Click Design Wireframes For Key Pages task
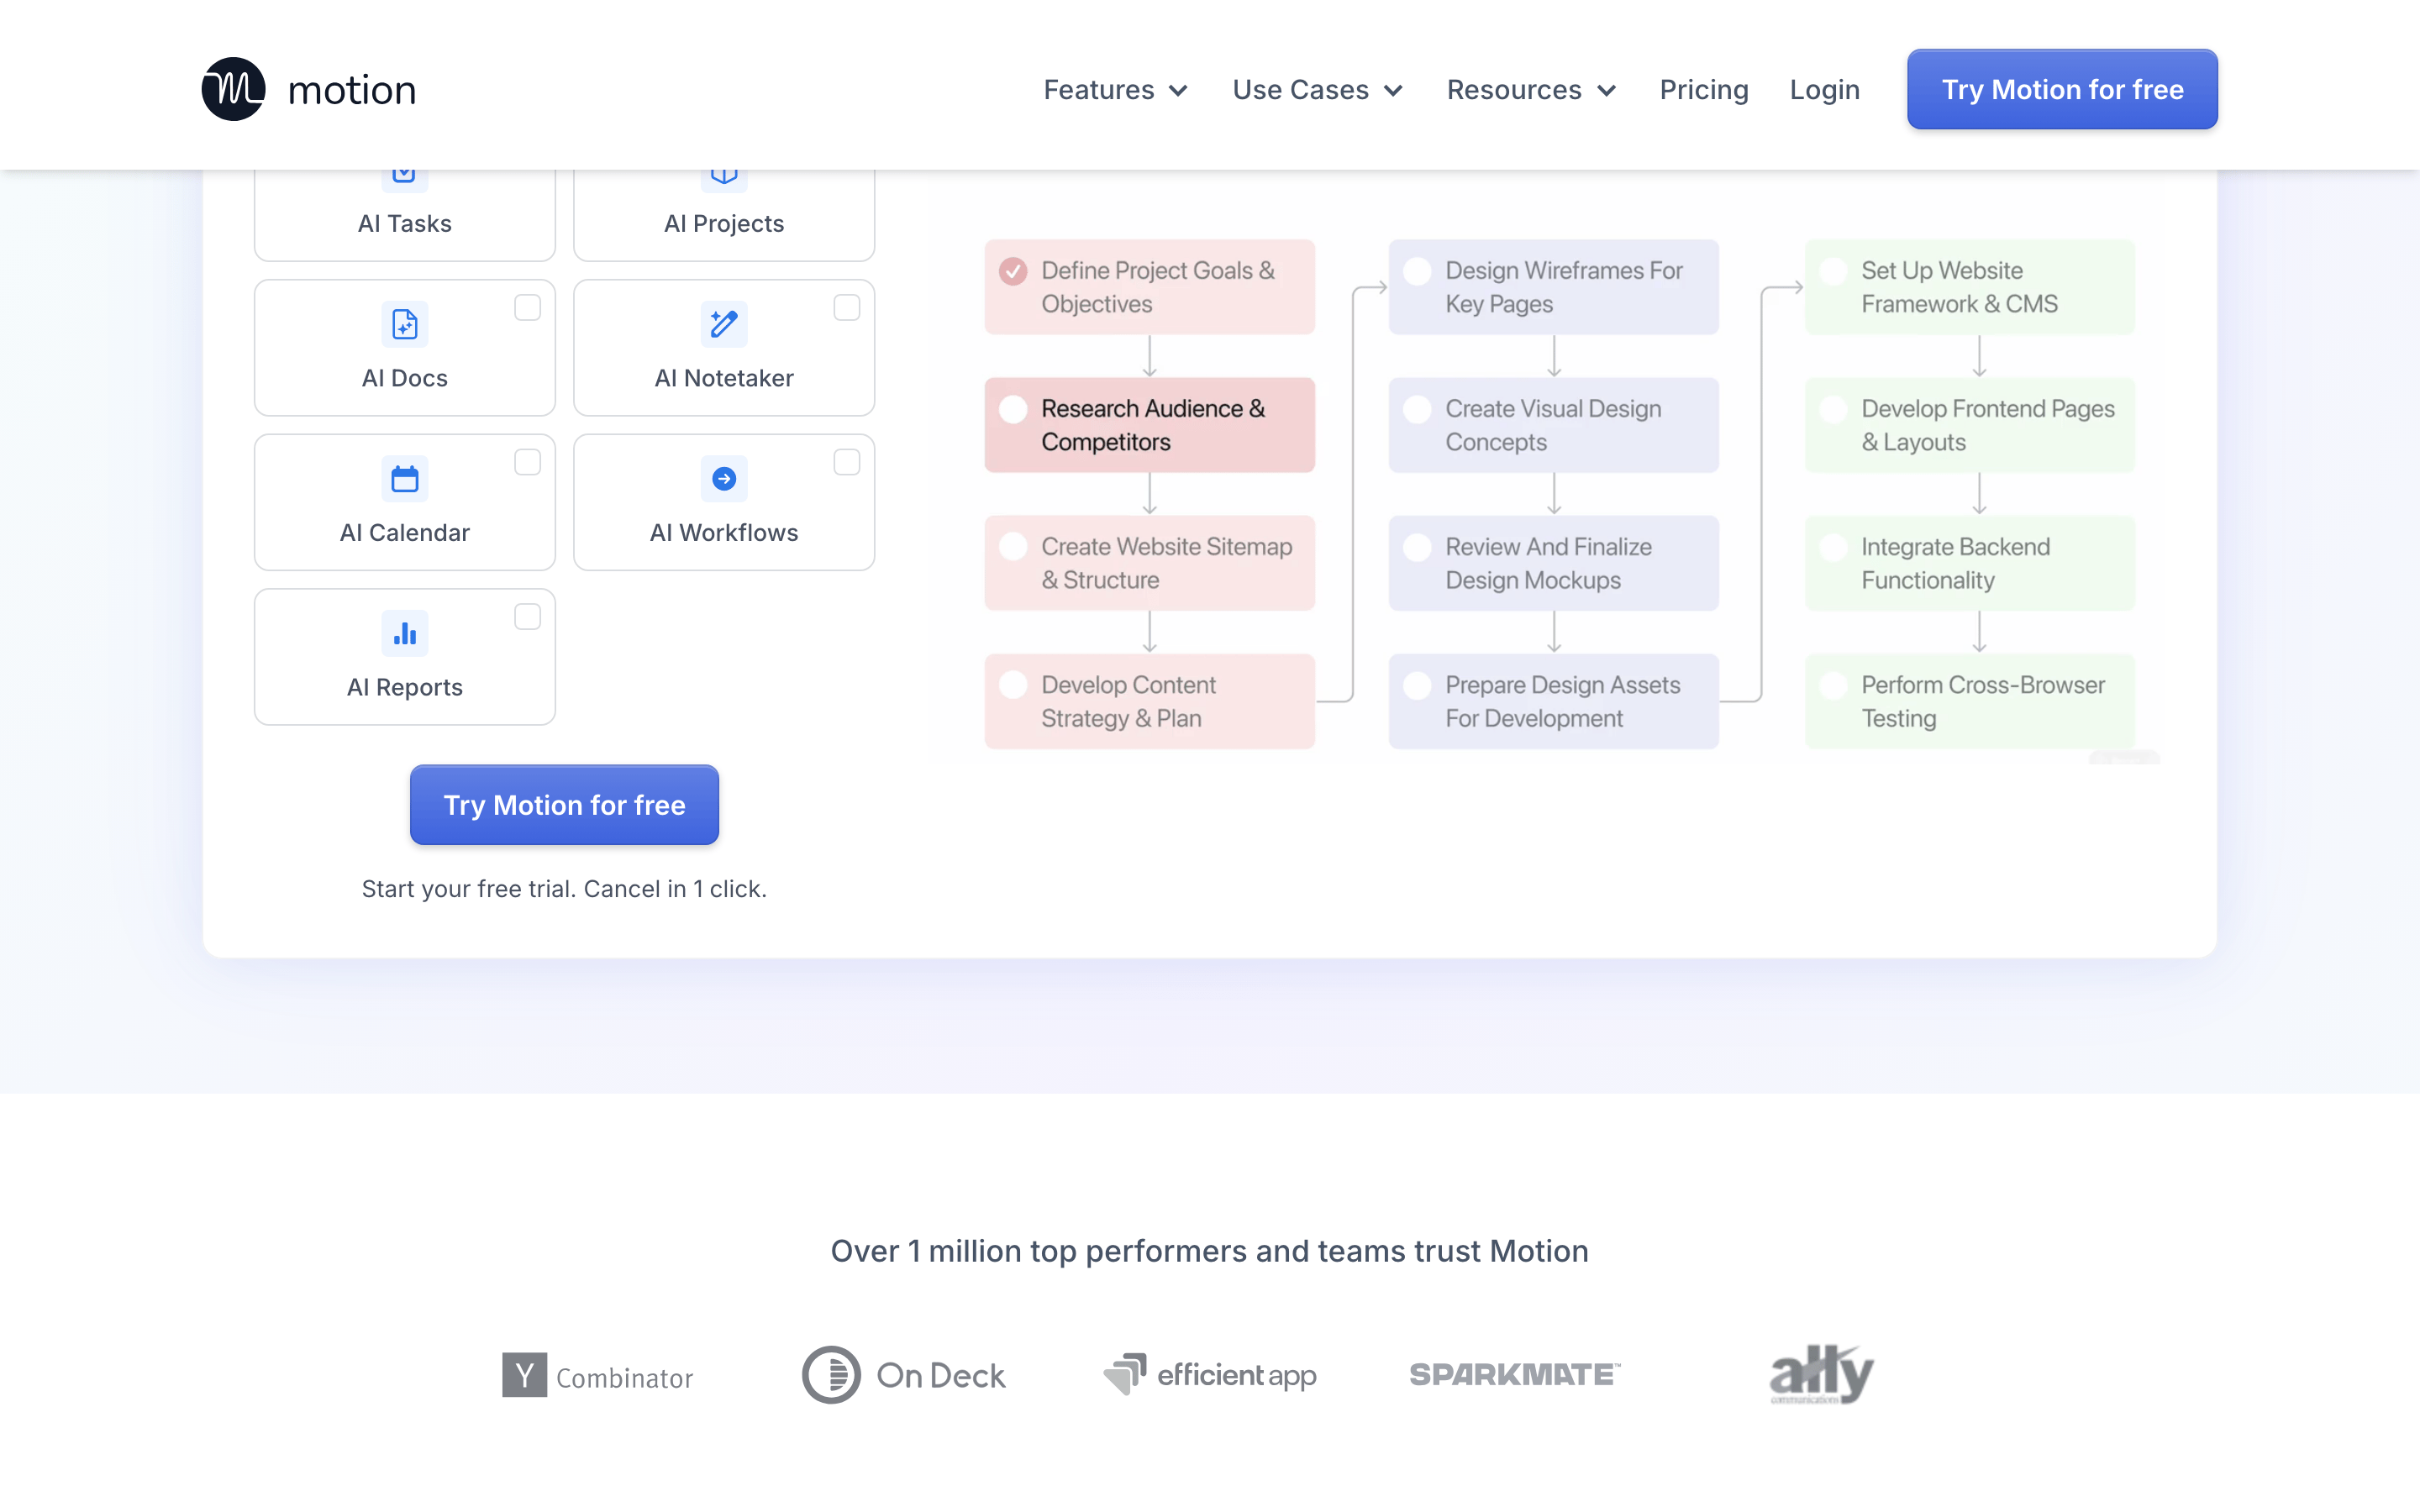This screenshot has height=1512, width=2420. click(x=1553, y=287)
